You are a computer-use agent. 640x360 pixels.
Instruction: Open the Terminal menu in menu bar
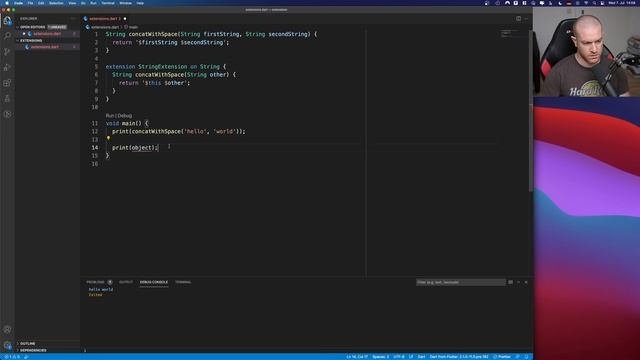coord(108,3)
